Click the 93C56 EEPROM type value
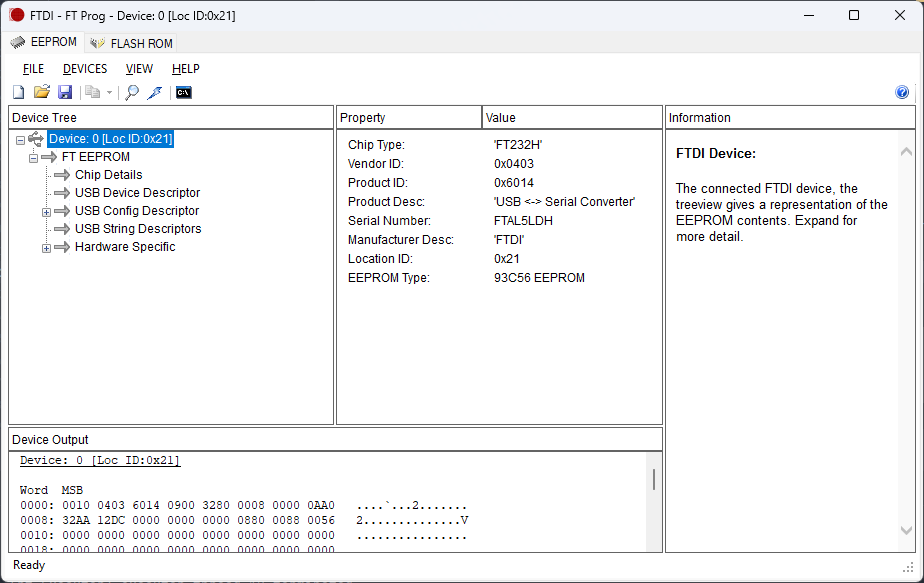Viewport: 924px width, 583px height. click(x=539, y=278)
